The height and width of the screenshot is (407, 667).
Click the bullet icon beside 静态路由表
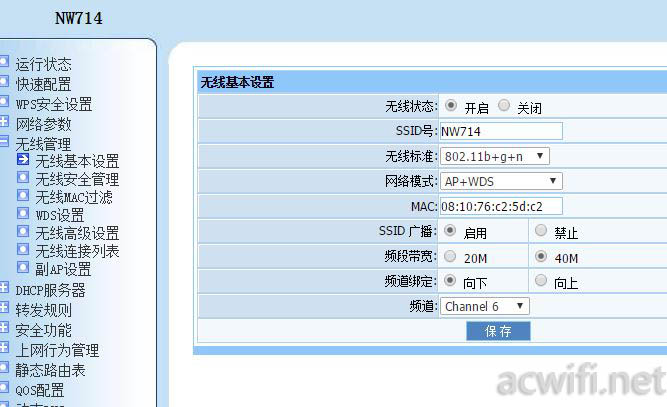4,367
